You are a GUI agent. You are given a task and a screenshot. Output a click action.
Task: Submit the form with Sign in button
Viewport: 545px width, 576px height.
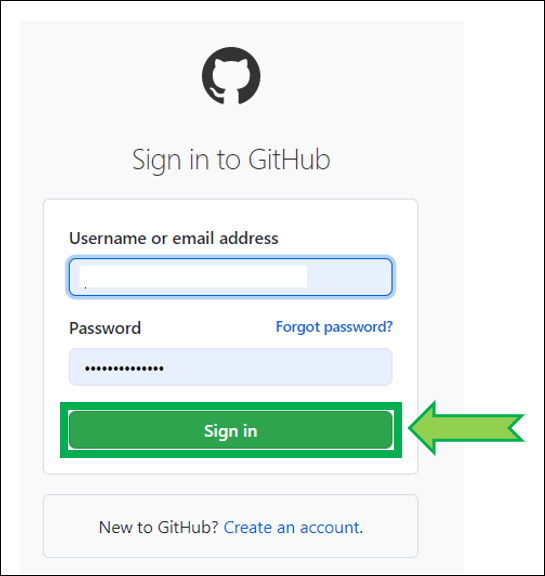pyautogui.click(x=231, y=430)
